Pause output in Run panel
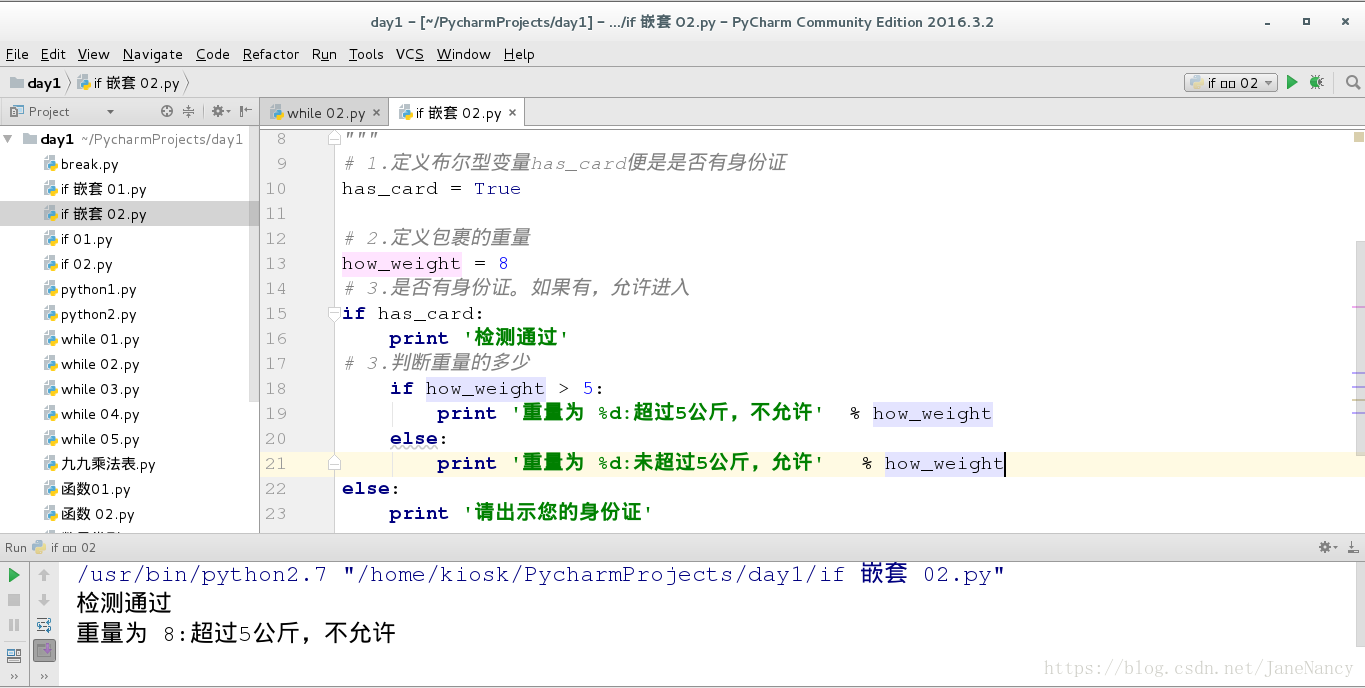This screenshot has height=688, width=1365. click(14, 625)
